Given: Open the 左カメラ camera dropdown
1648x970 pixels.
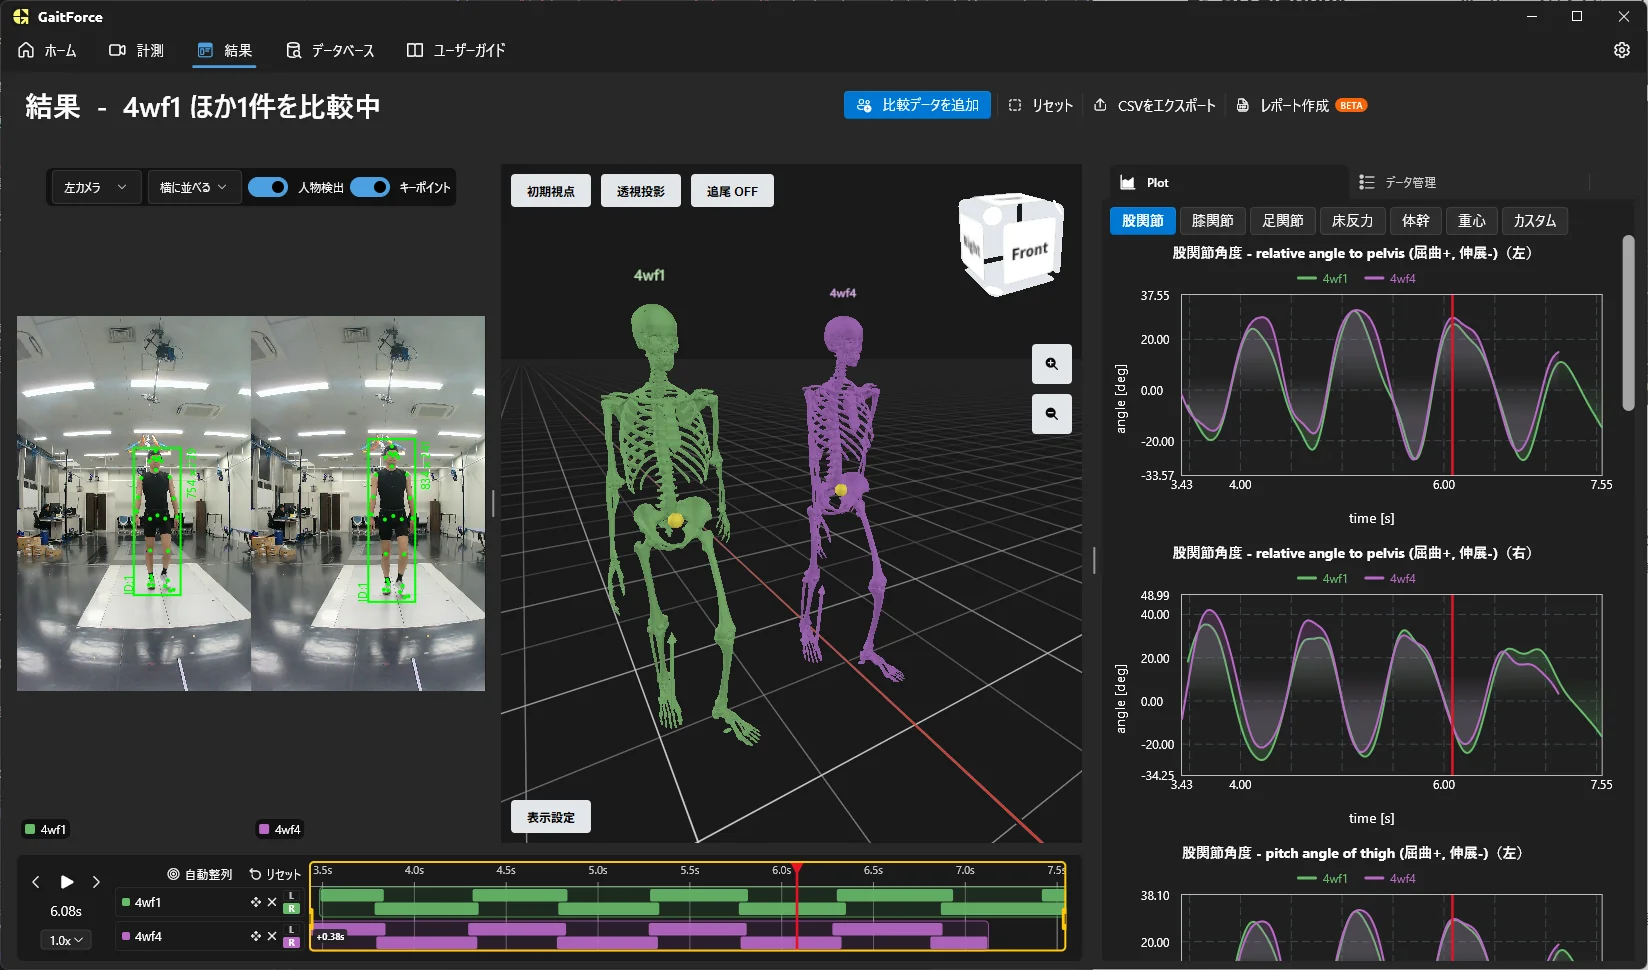Looking at the screenshot, I should point(96,187).
